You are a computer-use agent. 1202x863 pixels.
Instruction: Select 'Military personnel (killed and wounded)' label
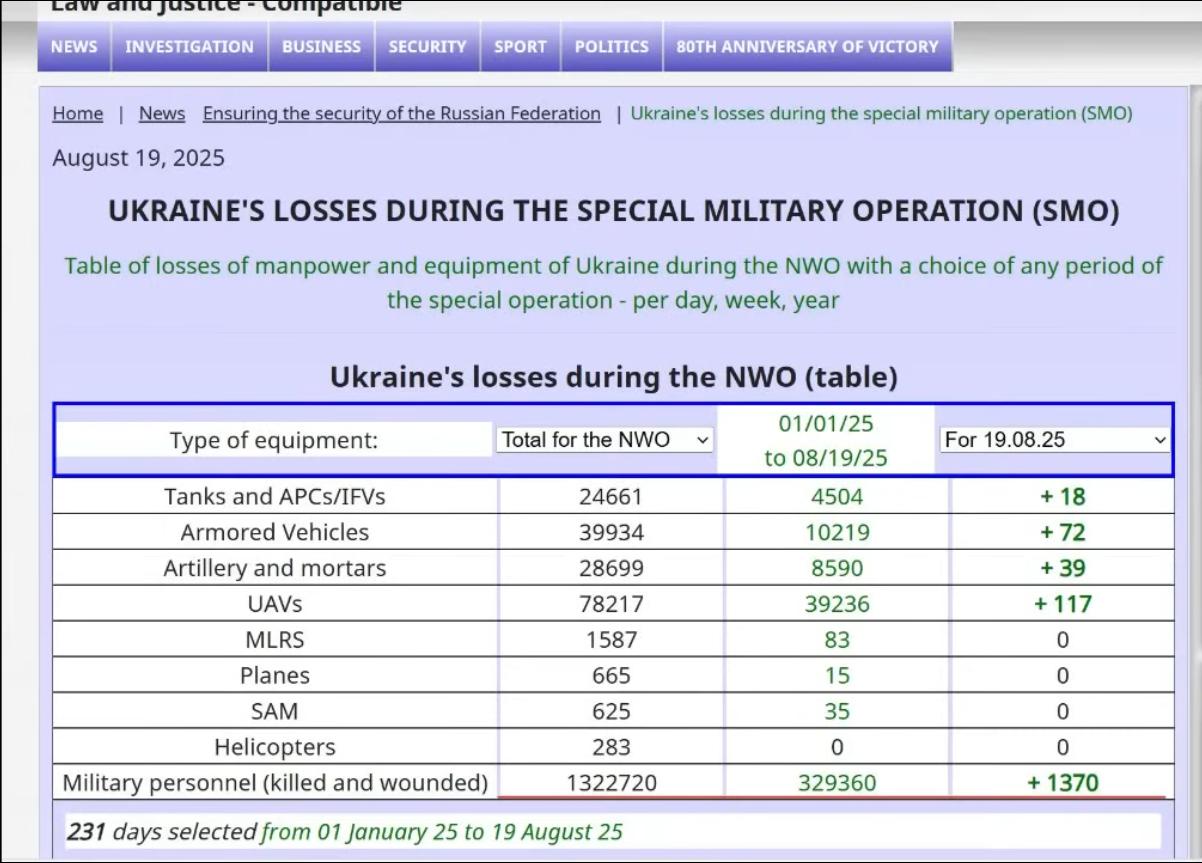click(x=275, y=782)
